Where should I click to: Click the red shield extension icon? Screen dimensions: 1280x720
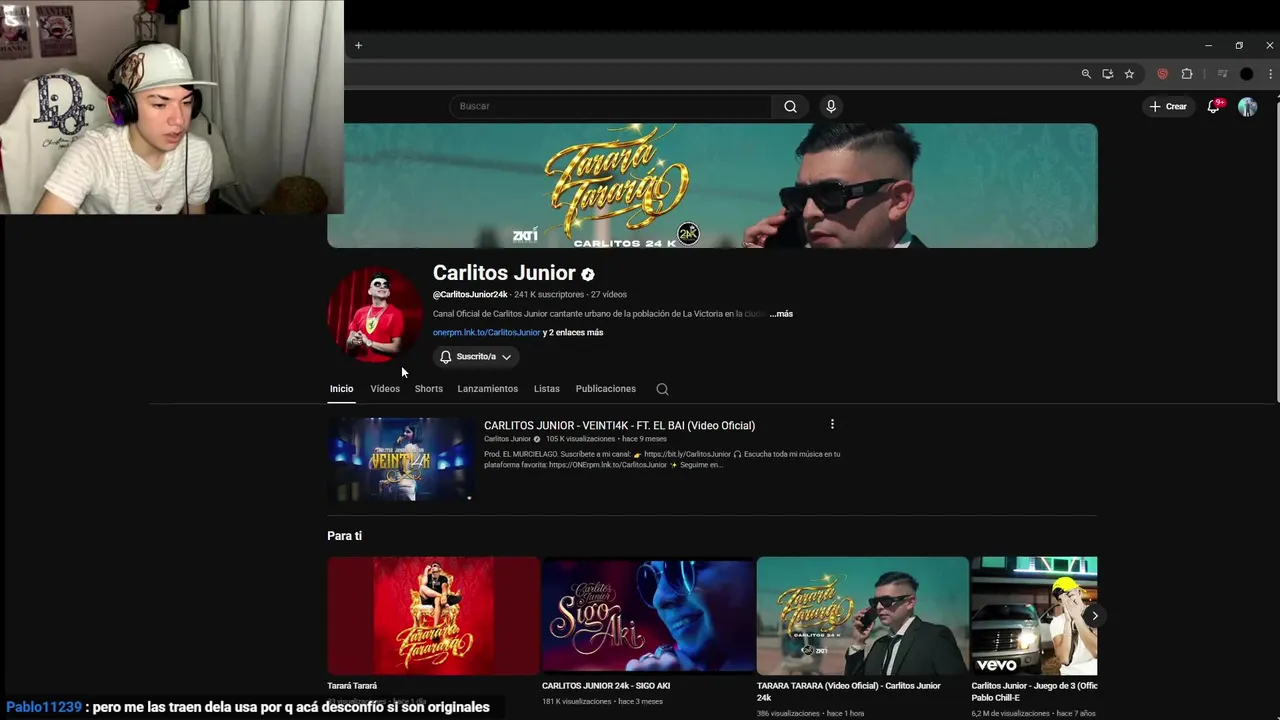pyautogui.click(x=1162, y=74)
